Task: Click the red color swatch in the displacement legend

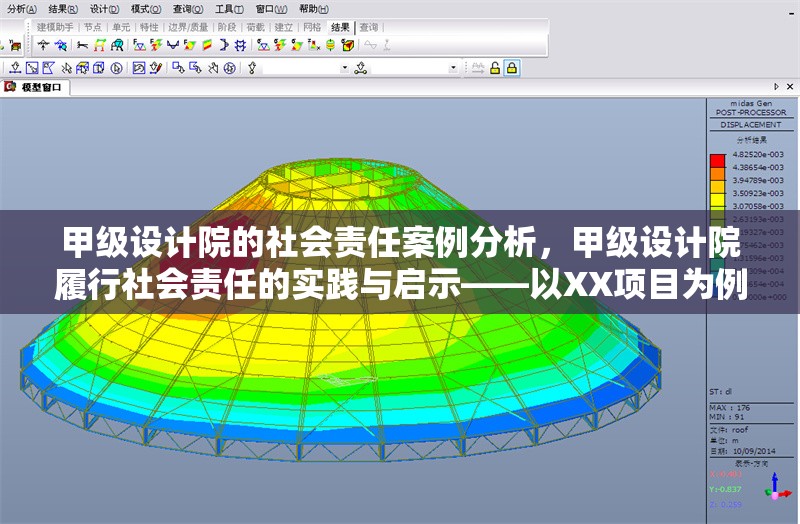Action: click(x=717, y=160)
